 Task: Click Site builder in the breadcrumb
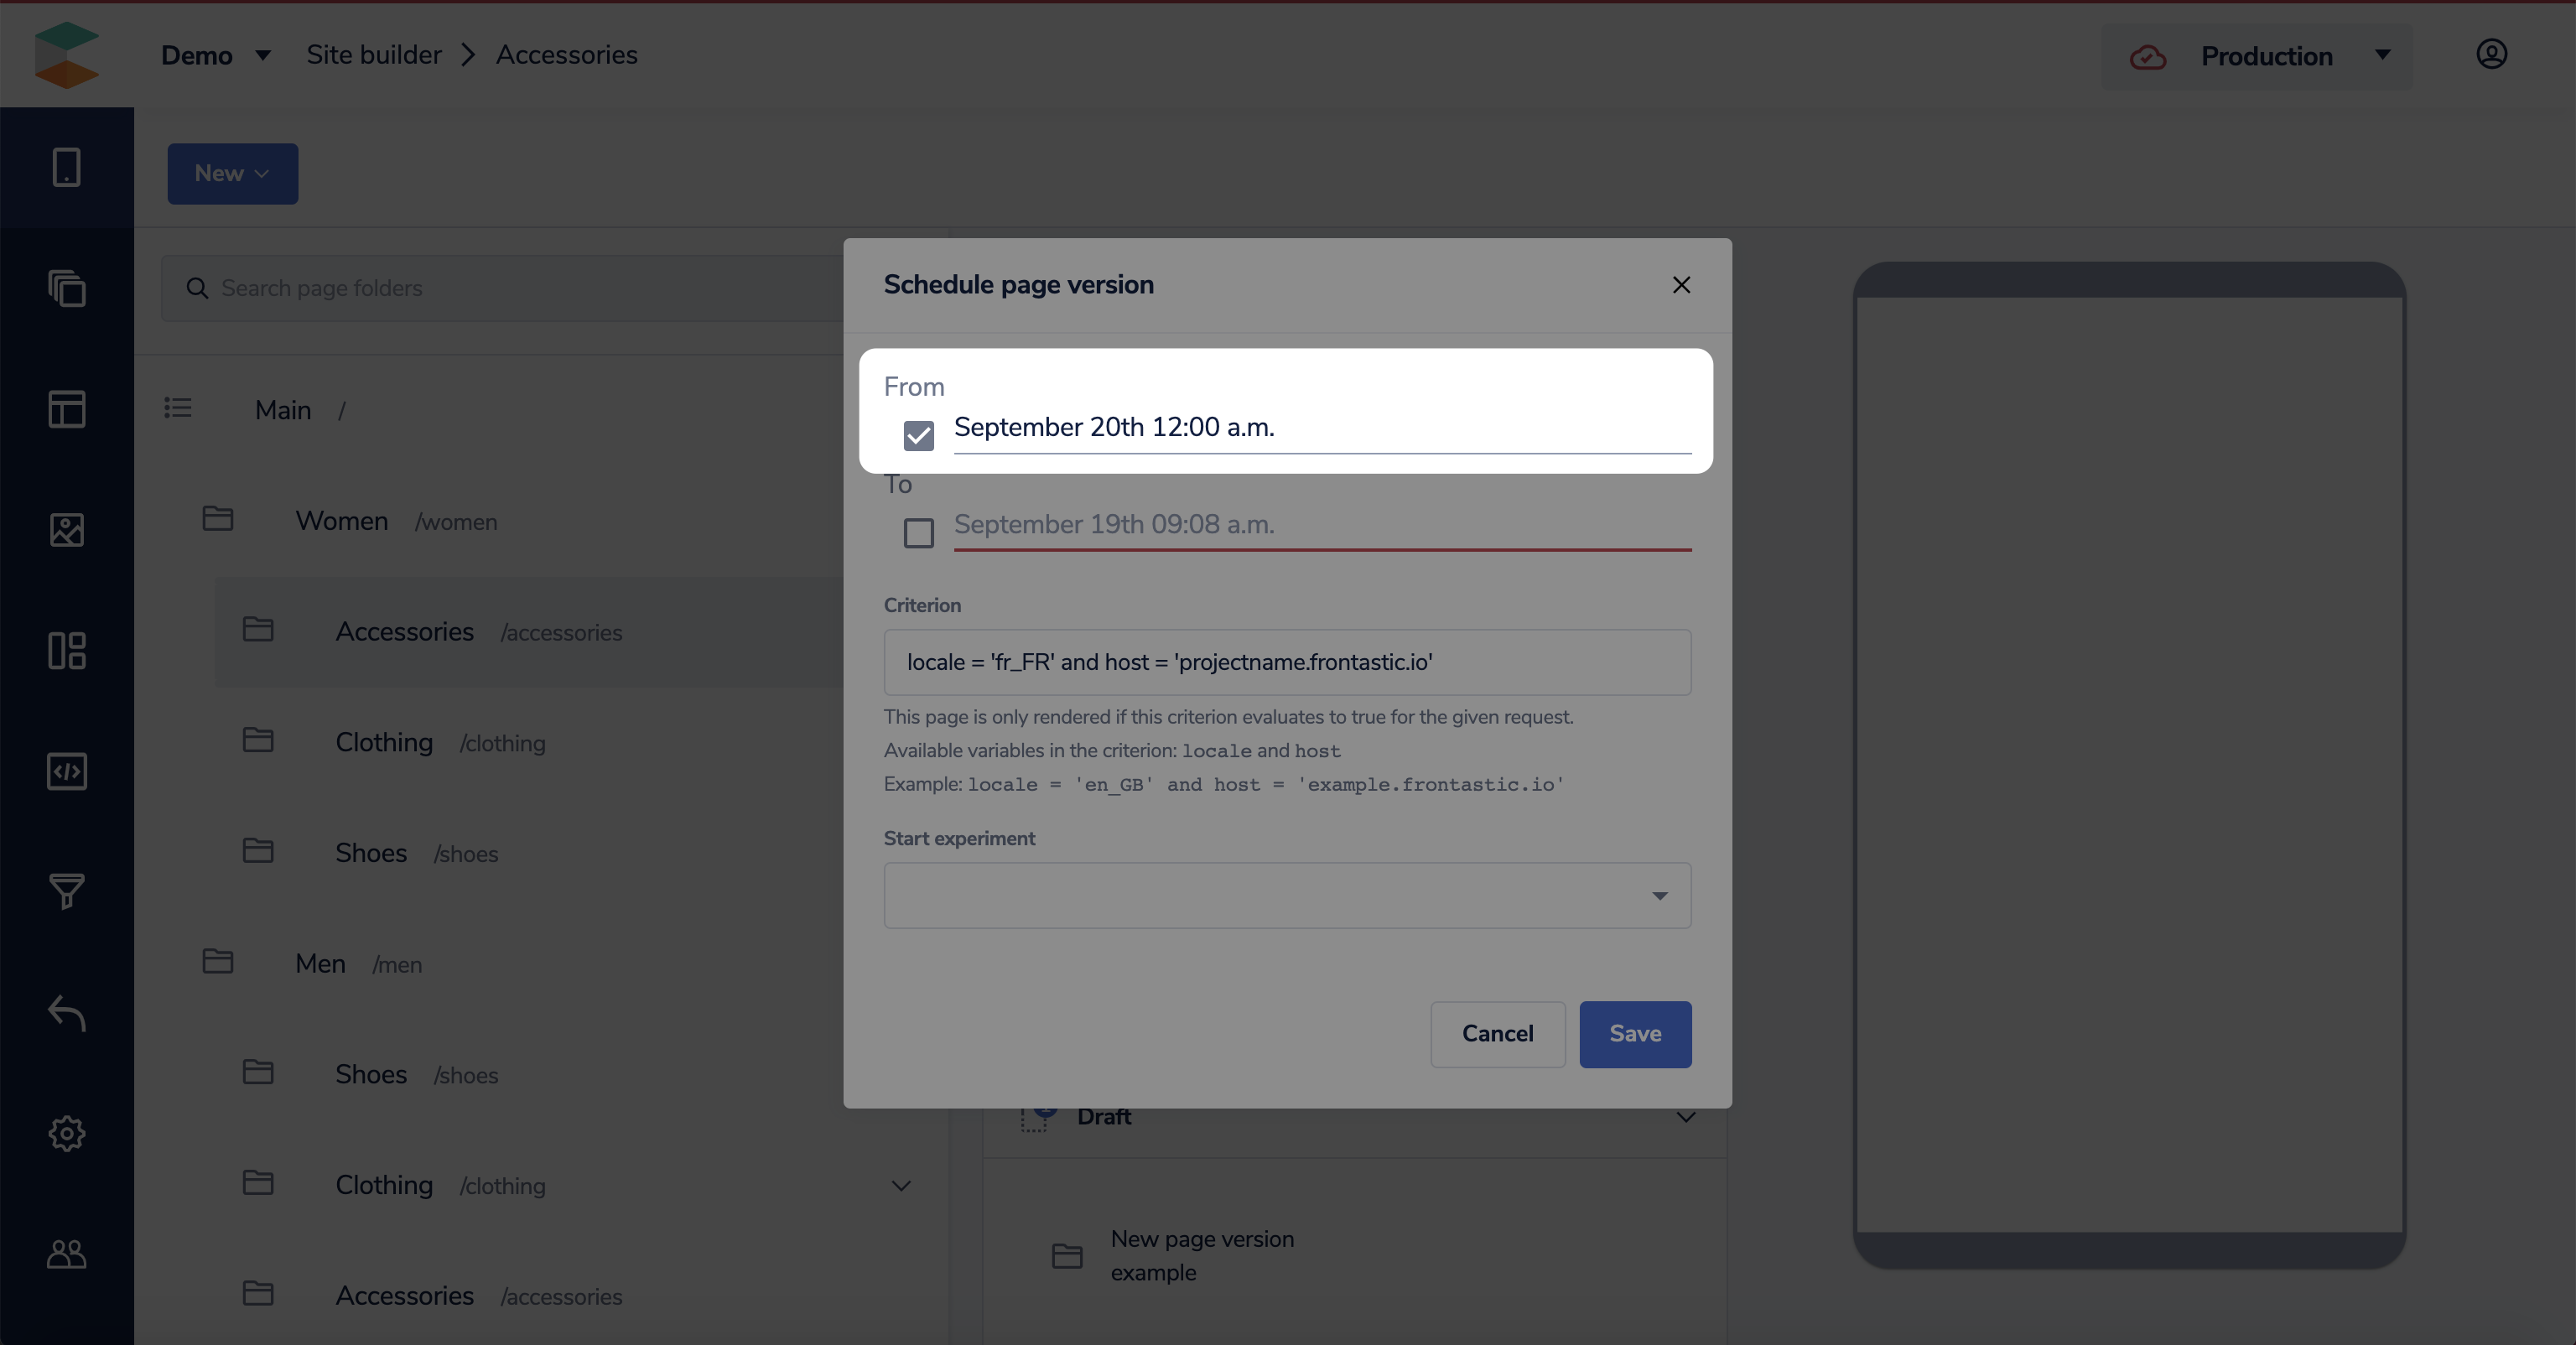[x=373, y=55]
